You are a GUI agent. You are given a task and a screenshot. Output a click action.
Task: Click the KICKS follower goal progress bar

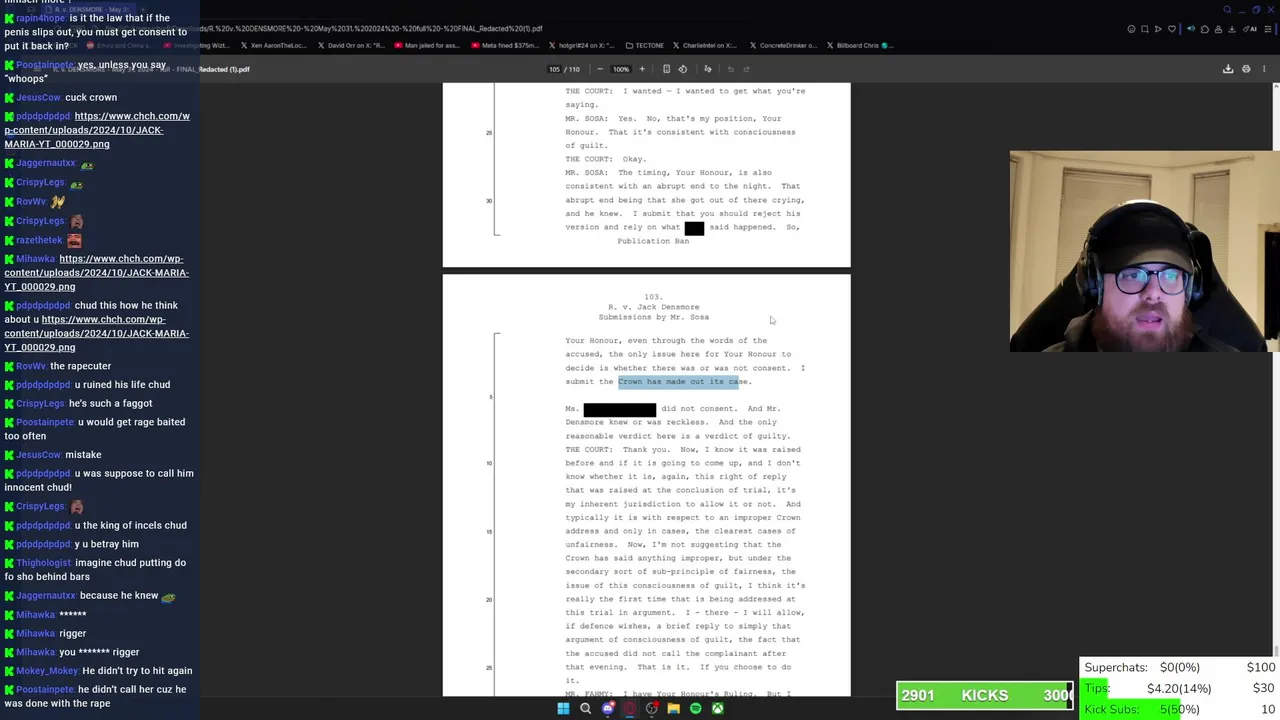click(x=985, y=695)
